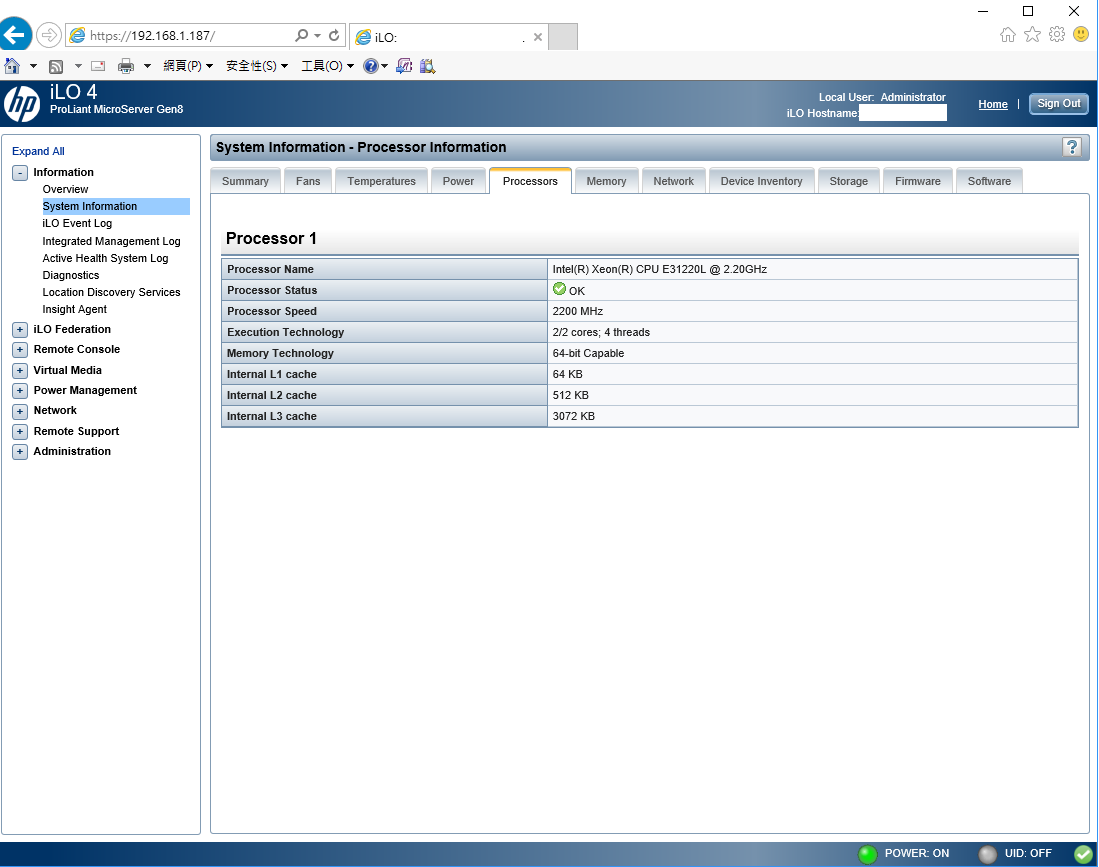Expand the Remote Support section
Image resolution: width=1099 pixels, height=867 pixels.
(20, 432)
